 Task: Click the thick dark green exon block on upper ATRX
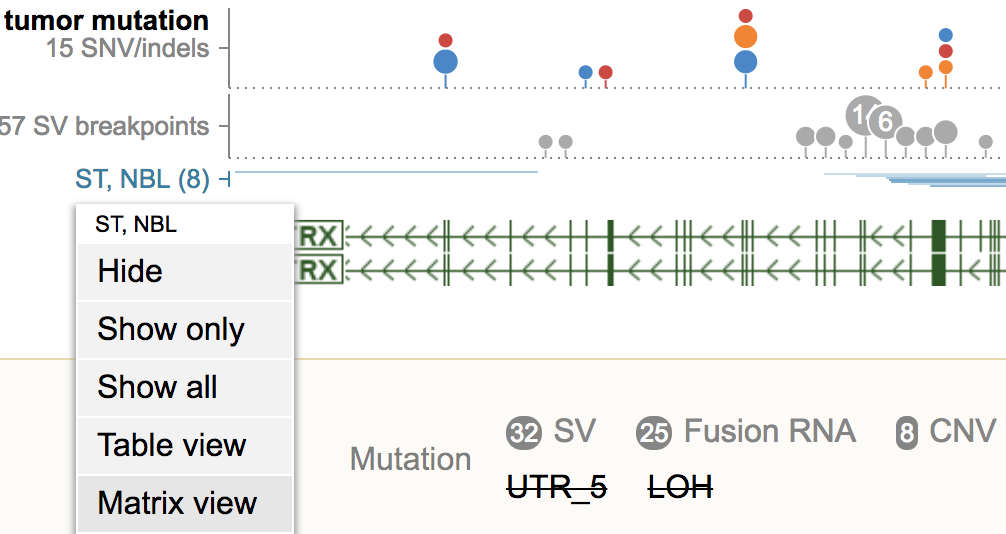939,235
